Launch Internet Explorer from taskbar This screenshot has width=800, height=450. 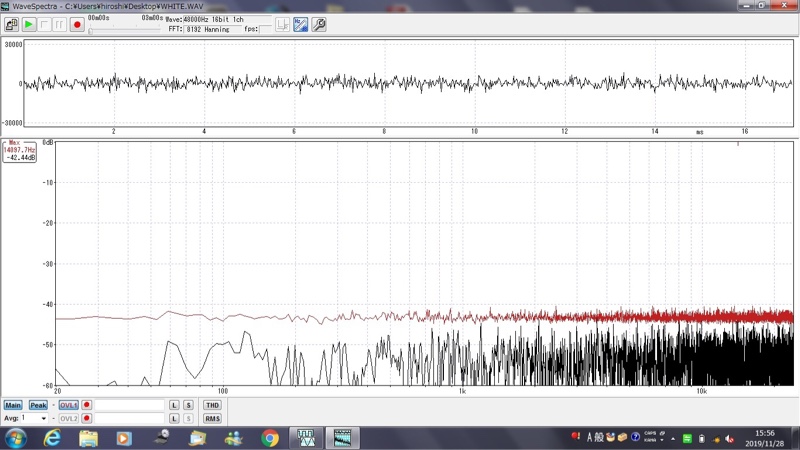click(x=52, y=438)
